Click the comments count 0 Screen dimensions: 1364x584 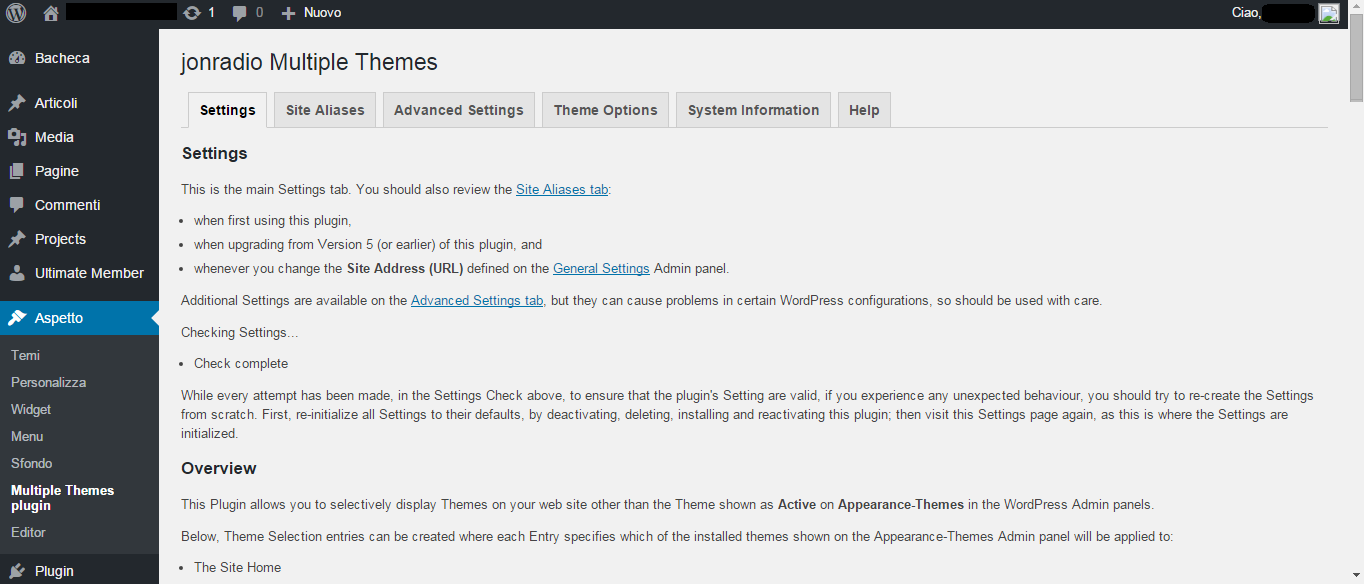pyautogui.click(x=260, y=13)
